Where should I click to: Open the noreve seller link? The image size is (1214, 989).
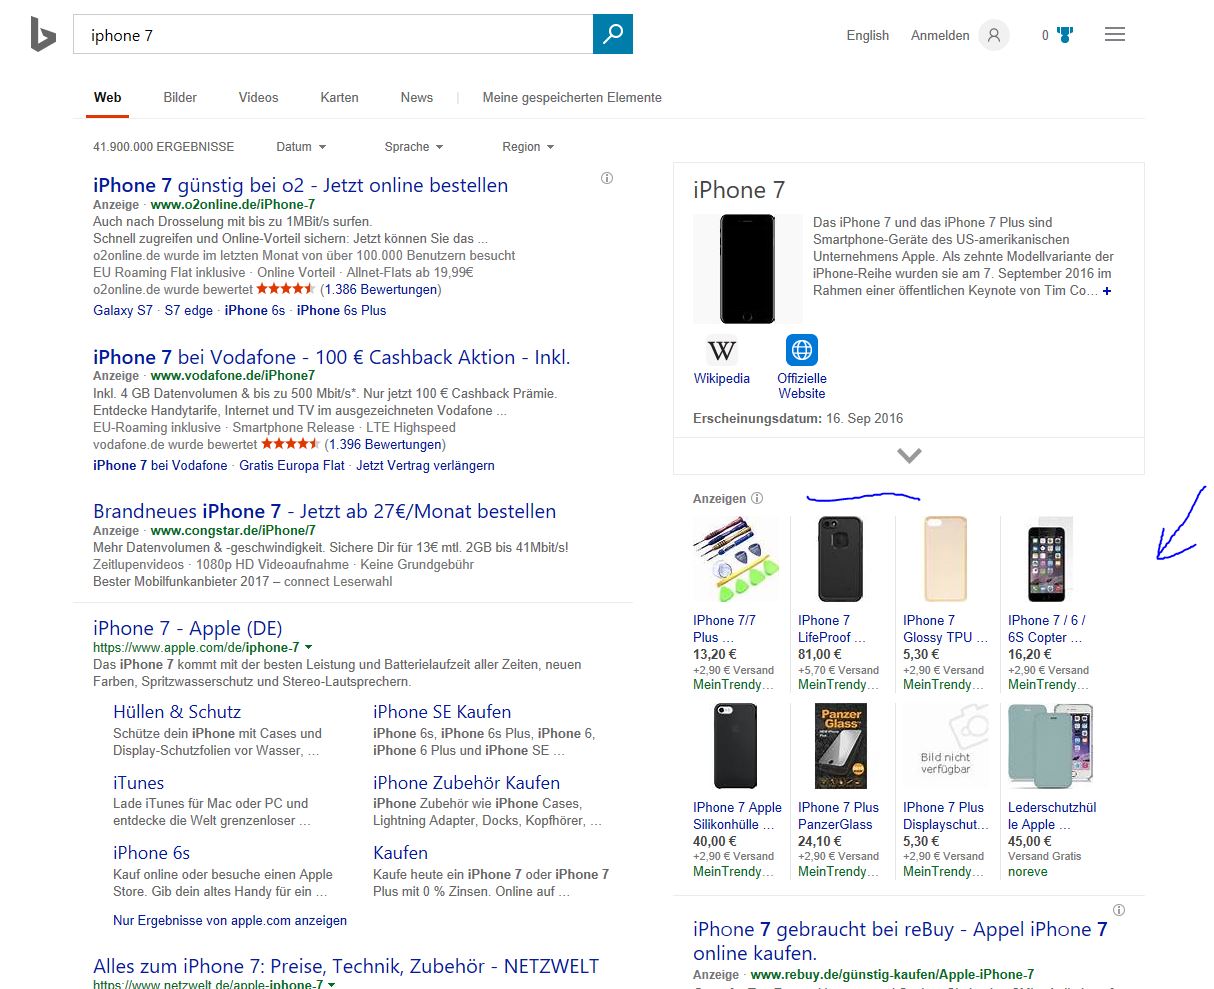point(1028,871)
